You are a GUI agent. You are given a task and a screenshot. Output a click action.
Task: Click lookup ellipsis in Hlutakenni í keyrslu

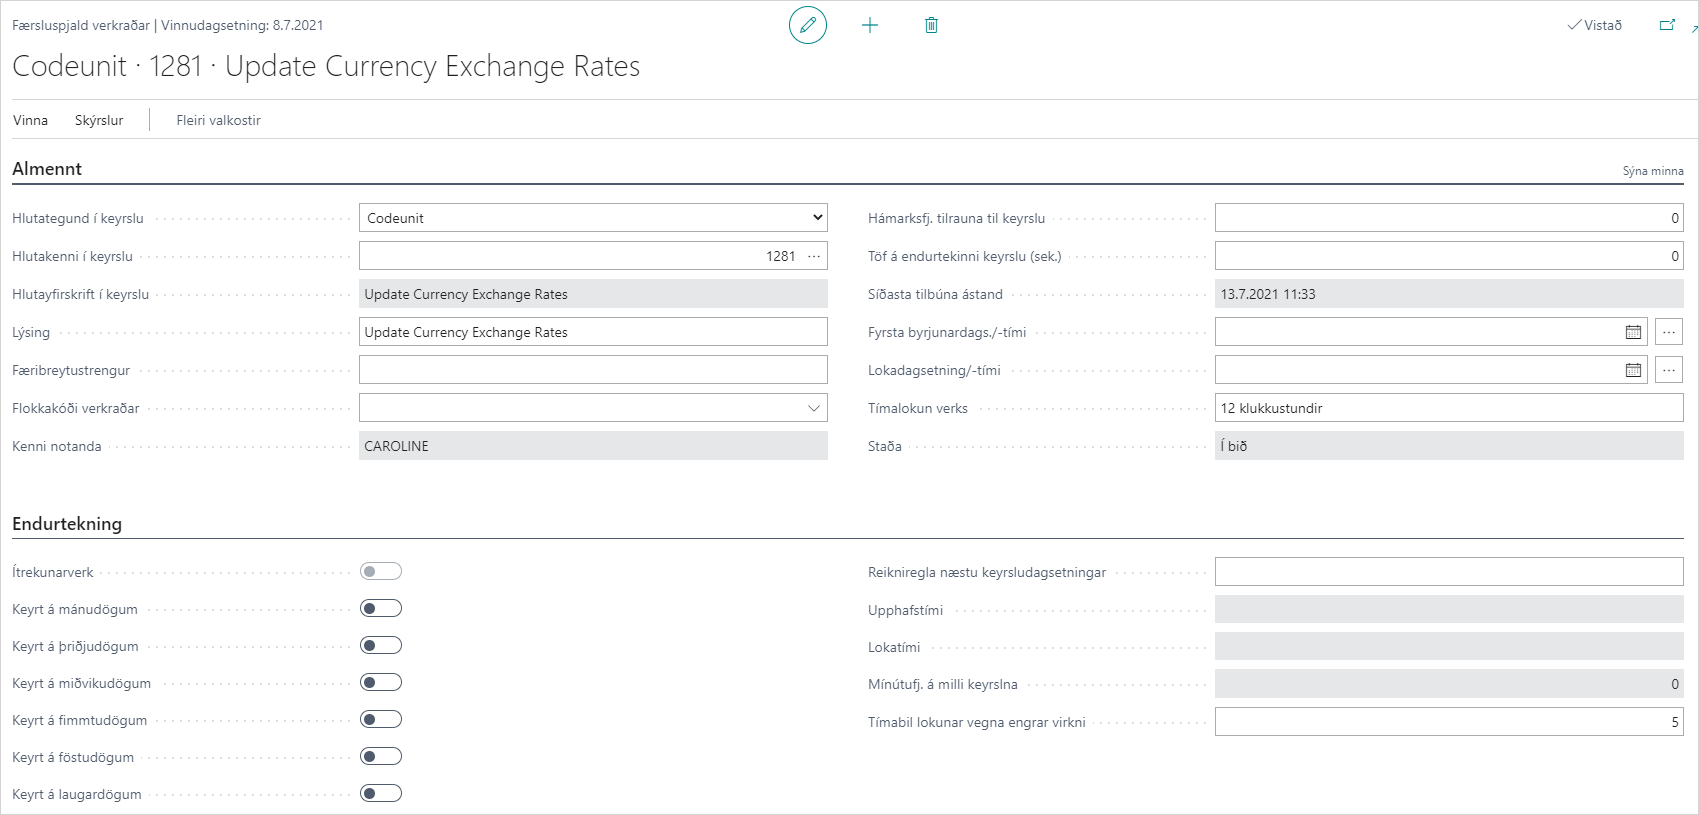[814, 256]
